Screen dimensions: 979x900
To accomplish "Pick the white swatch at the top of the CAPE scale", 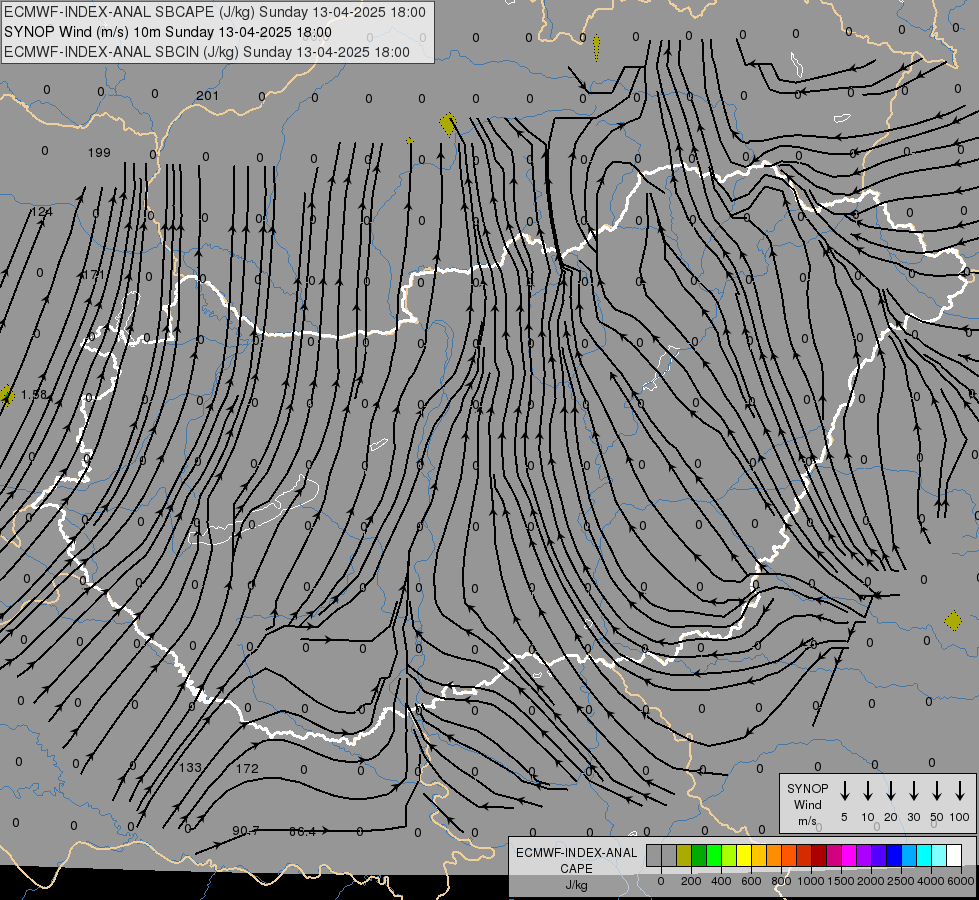I will (953, 855).
